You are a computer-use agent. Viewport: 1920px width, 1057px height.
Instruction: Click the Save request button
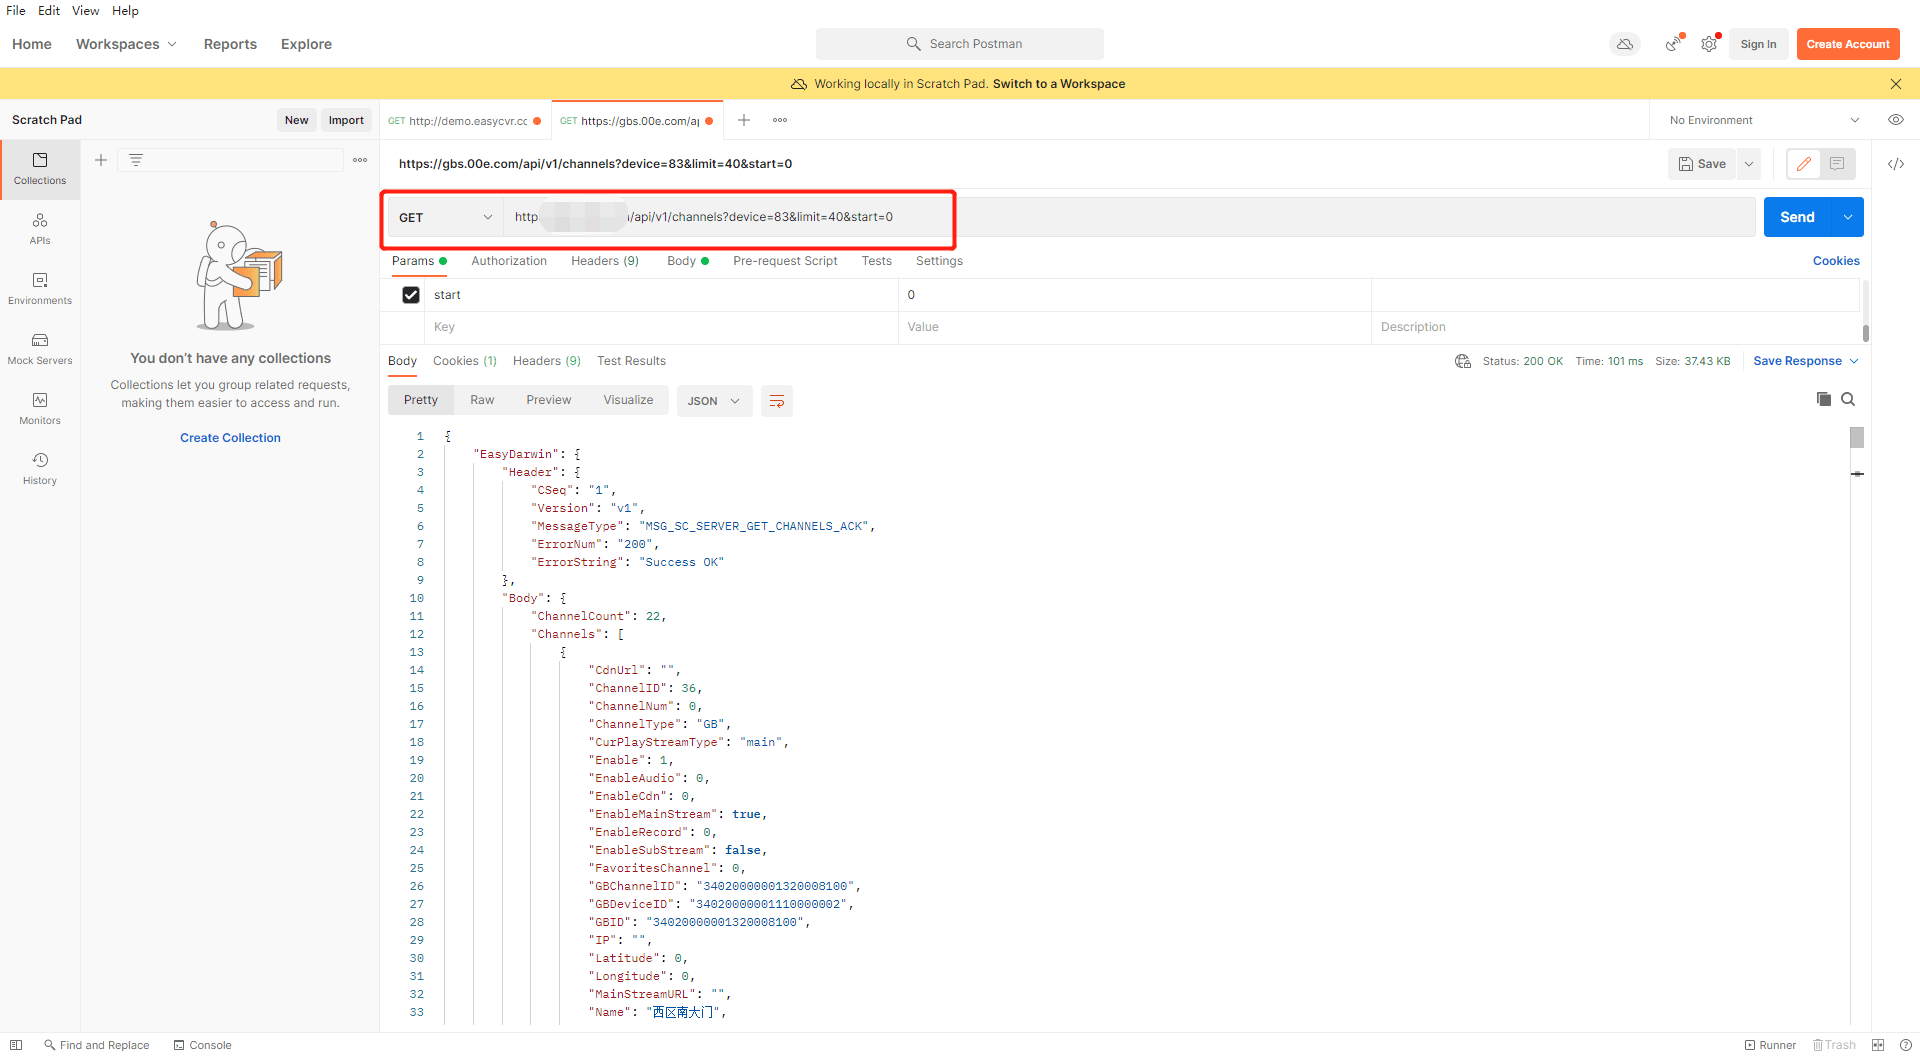click(x=1703, y=164)
